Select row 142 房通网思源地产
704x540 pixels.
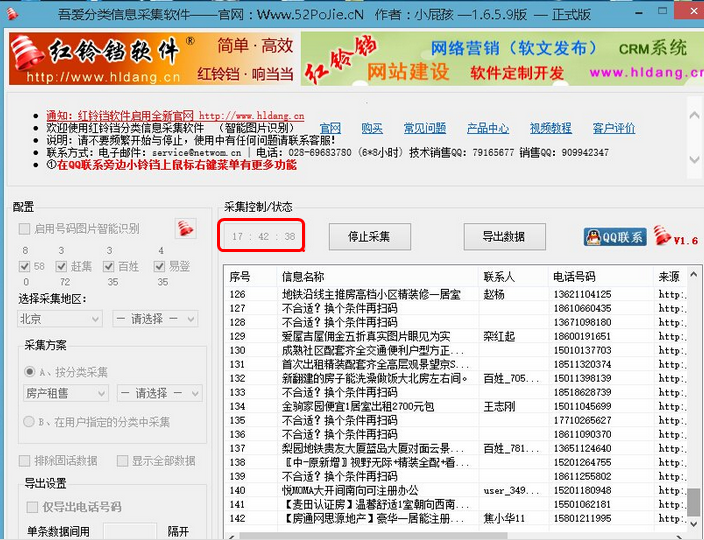[x=455, y=518]
